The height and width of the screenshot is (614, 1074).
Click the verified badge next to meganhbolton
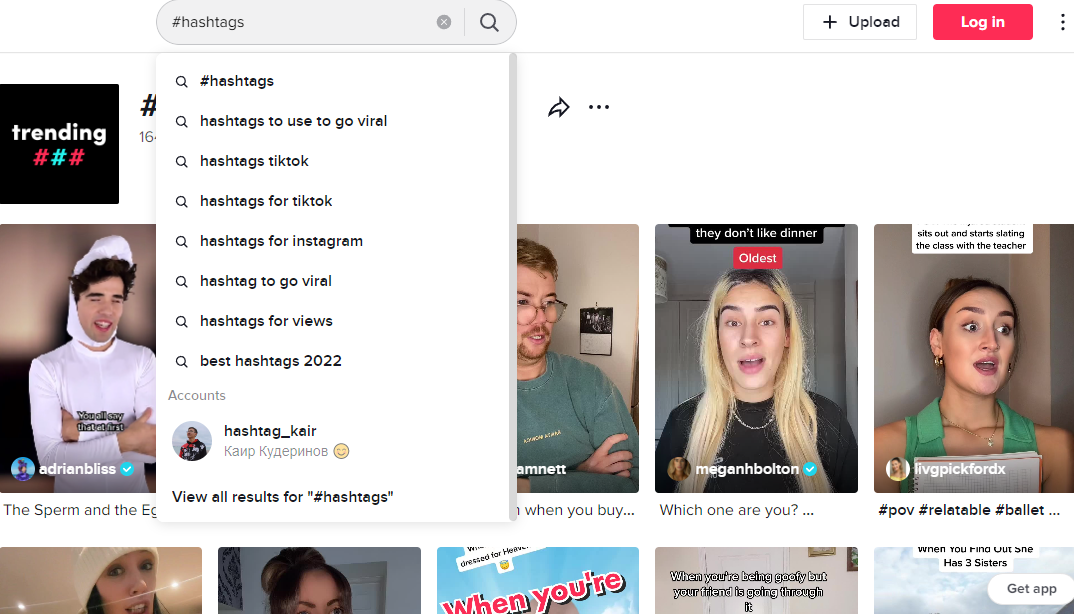pyautogui.click(x=810, y=469)
